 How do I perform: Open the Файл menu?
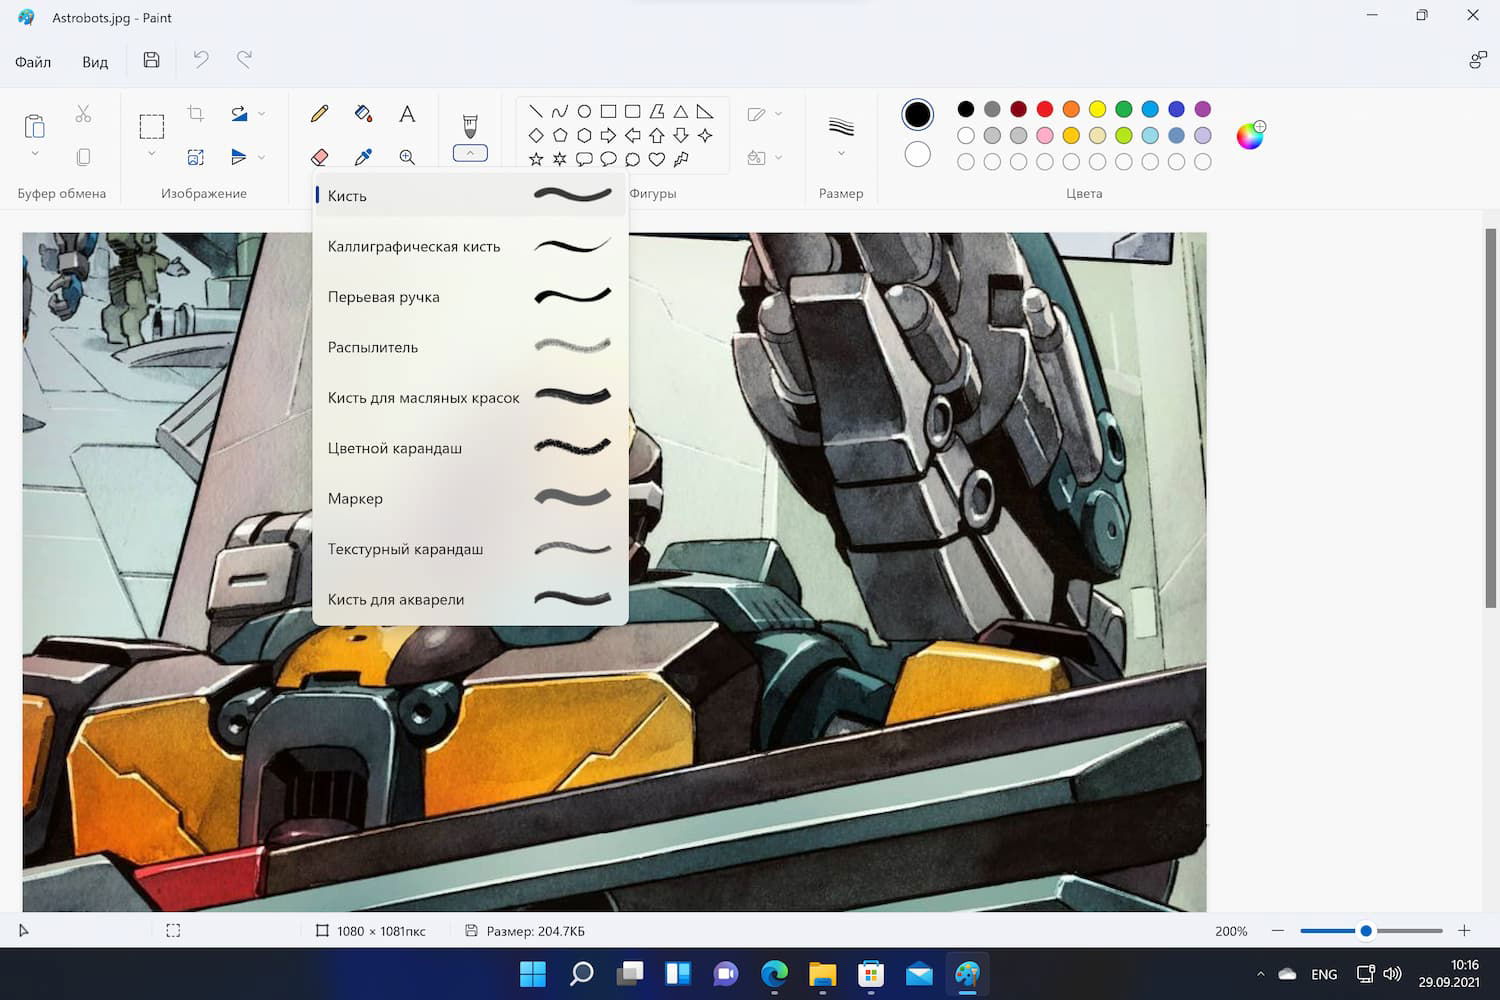coord(33,62)
